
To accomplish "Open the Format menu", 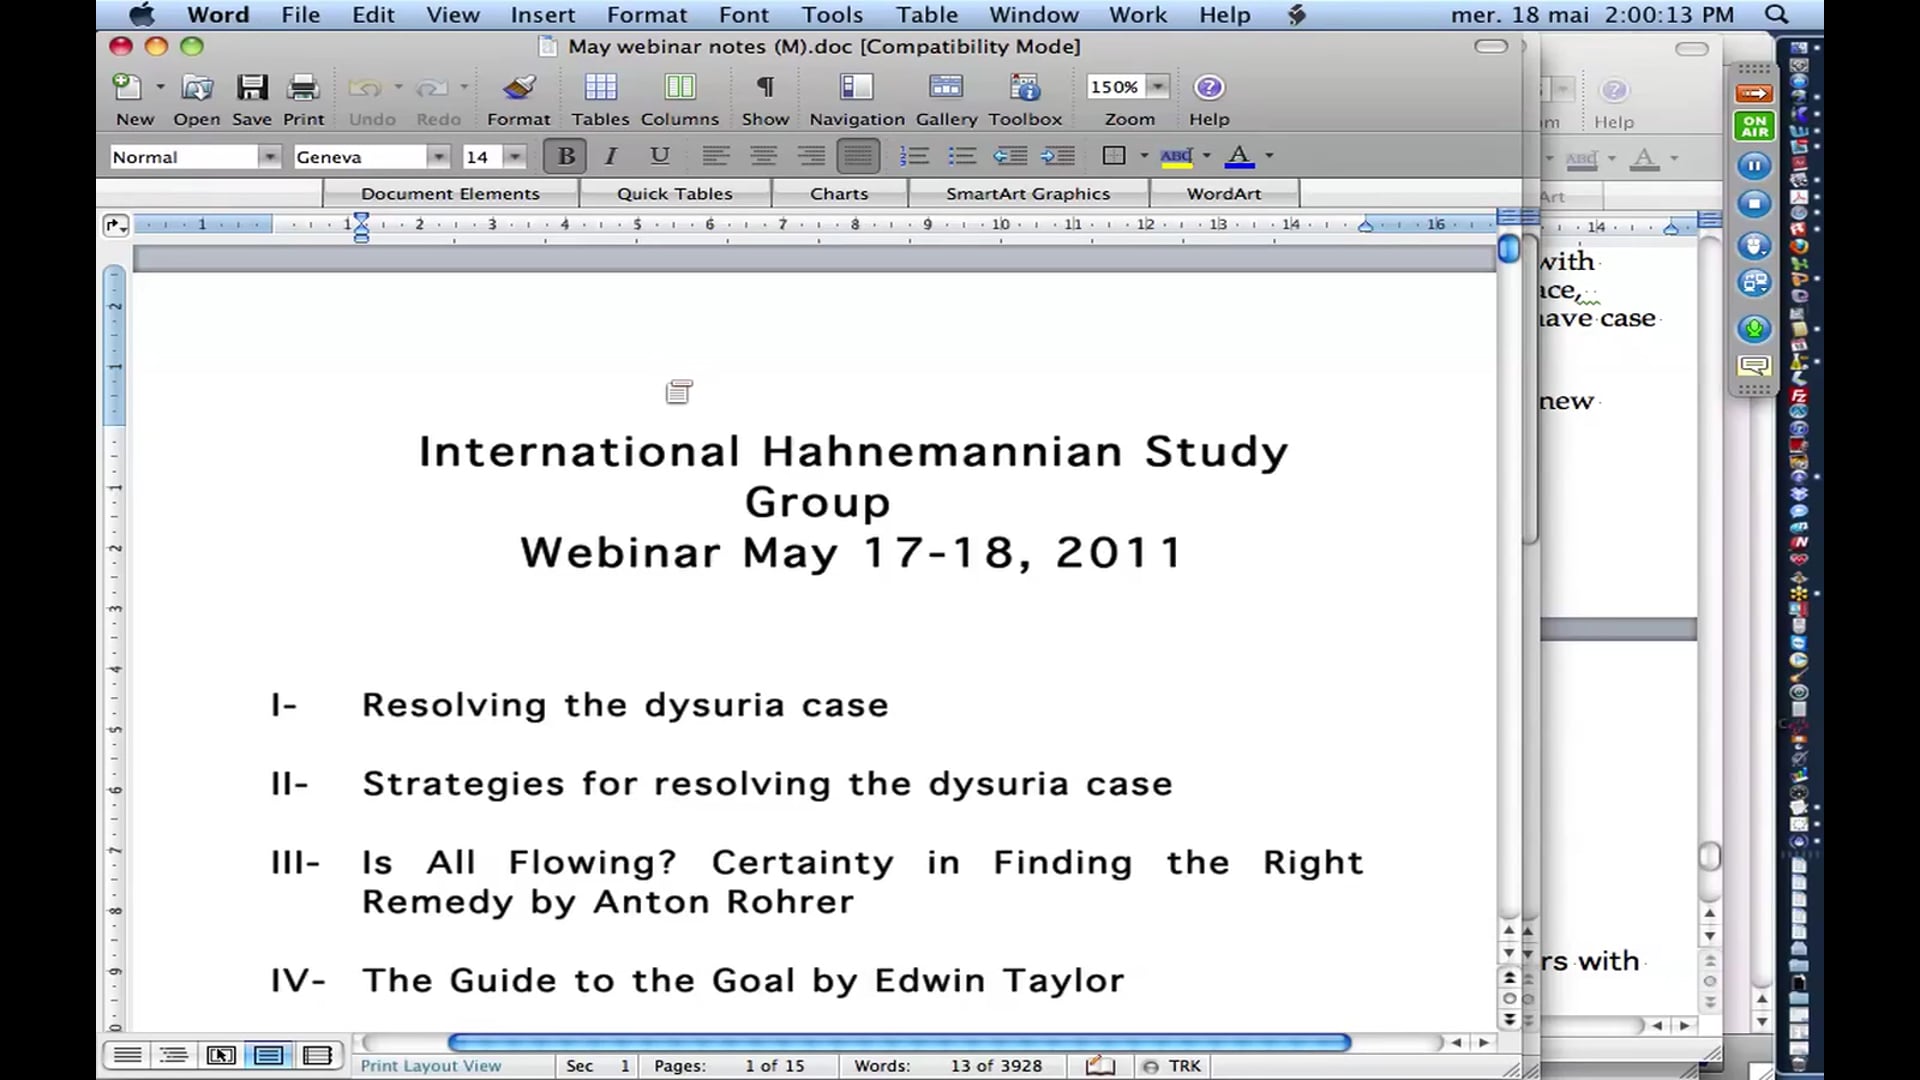I will coord(646,15).
